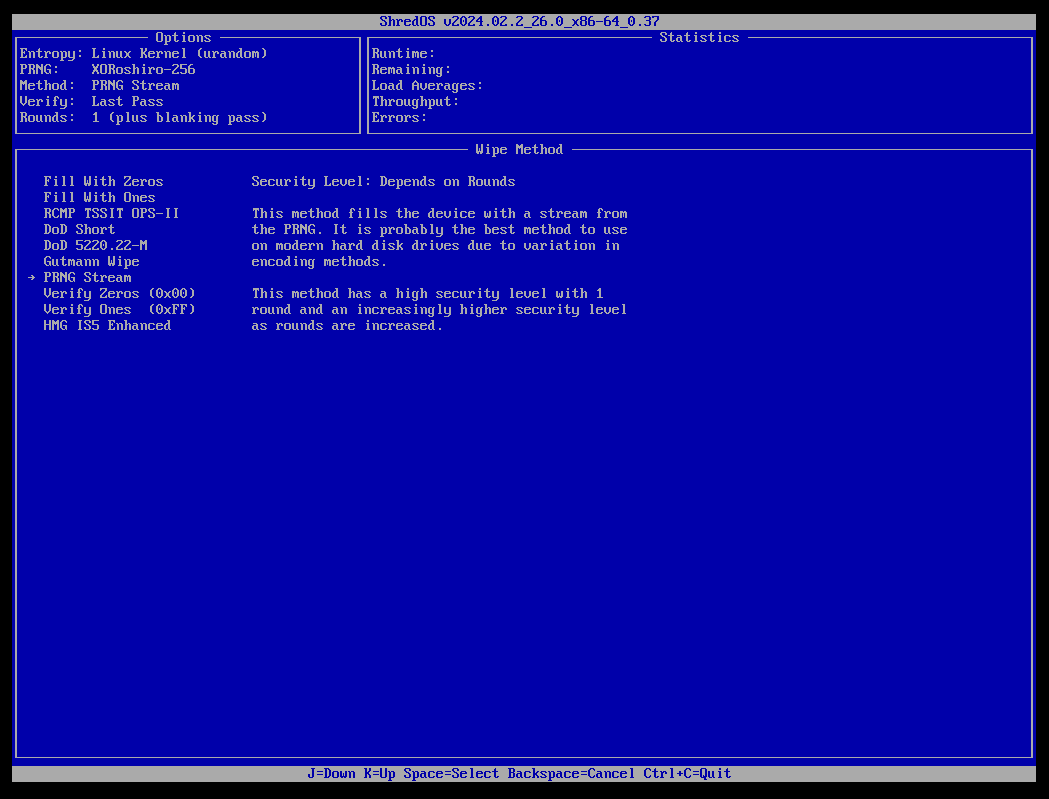Click the Statistics panel header
The width and height of the screenshot is (1049, 799).
[x=699, y=37]
